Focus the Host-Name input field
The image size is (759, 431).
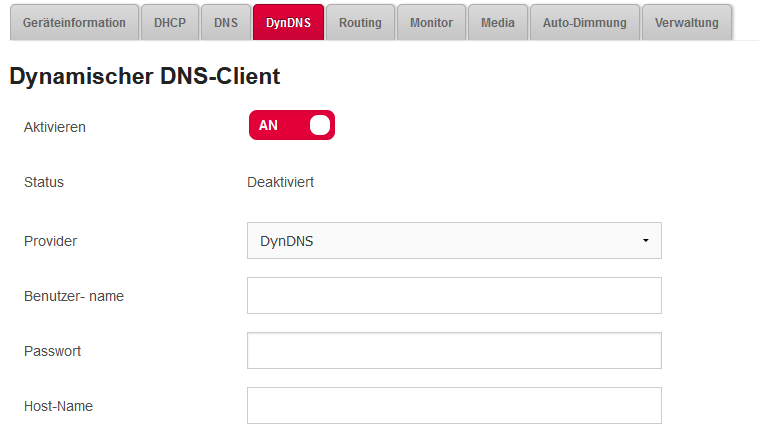454,405
